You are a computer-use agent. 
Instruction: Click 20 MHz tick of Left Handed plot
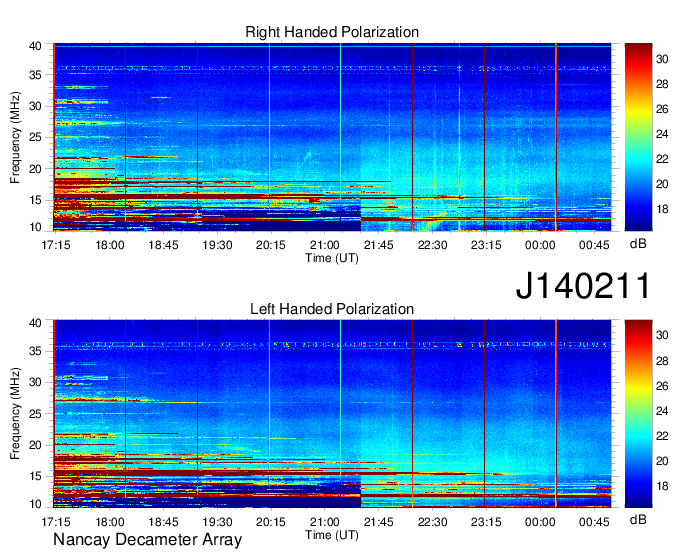[x=35, y=445]
